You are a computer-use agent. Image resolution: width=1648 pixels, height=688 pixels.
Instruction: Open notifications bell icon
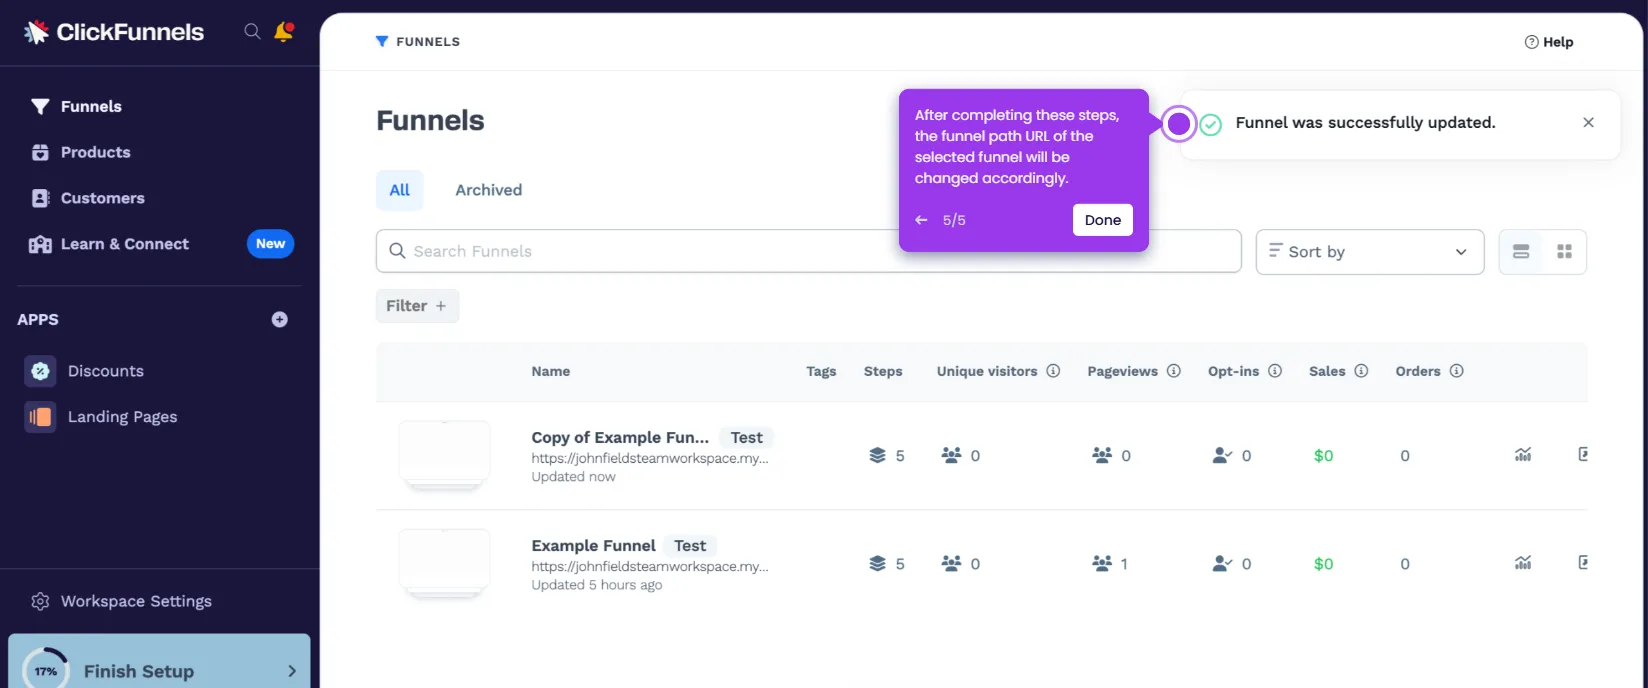pyautogui.click(x=284, y=32)
